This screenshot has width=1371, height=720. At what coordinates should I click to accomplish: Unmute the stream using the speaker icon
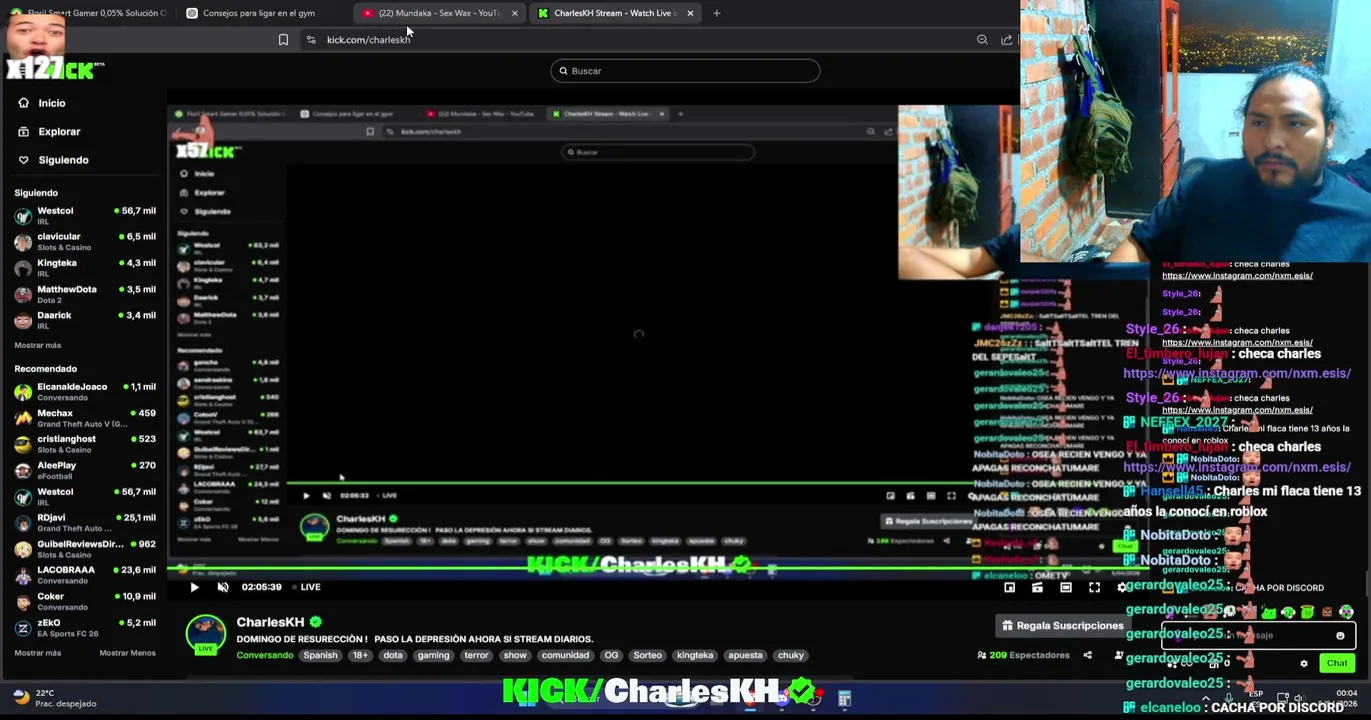223,587
